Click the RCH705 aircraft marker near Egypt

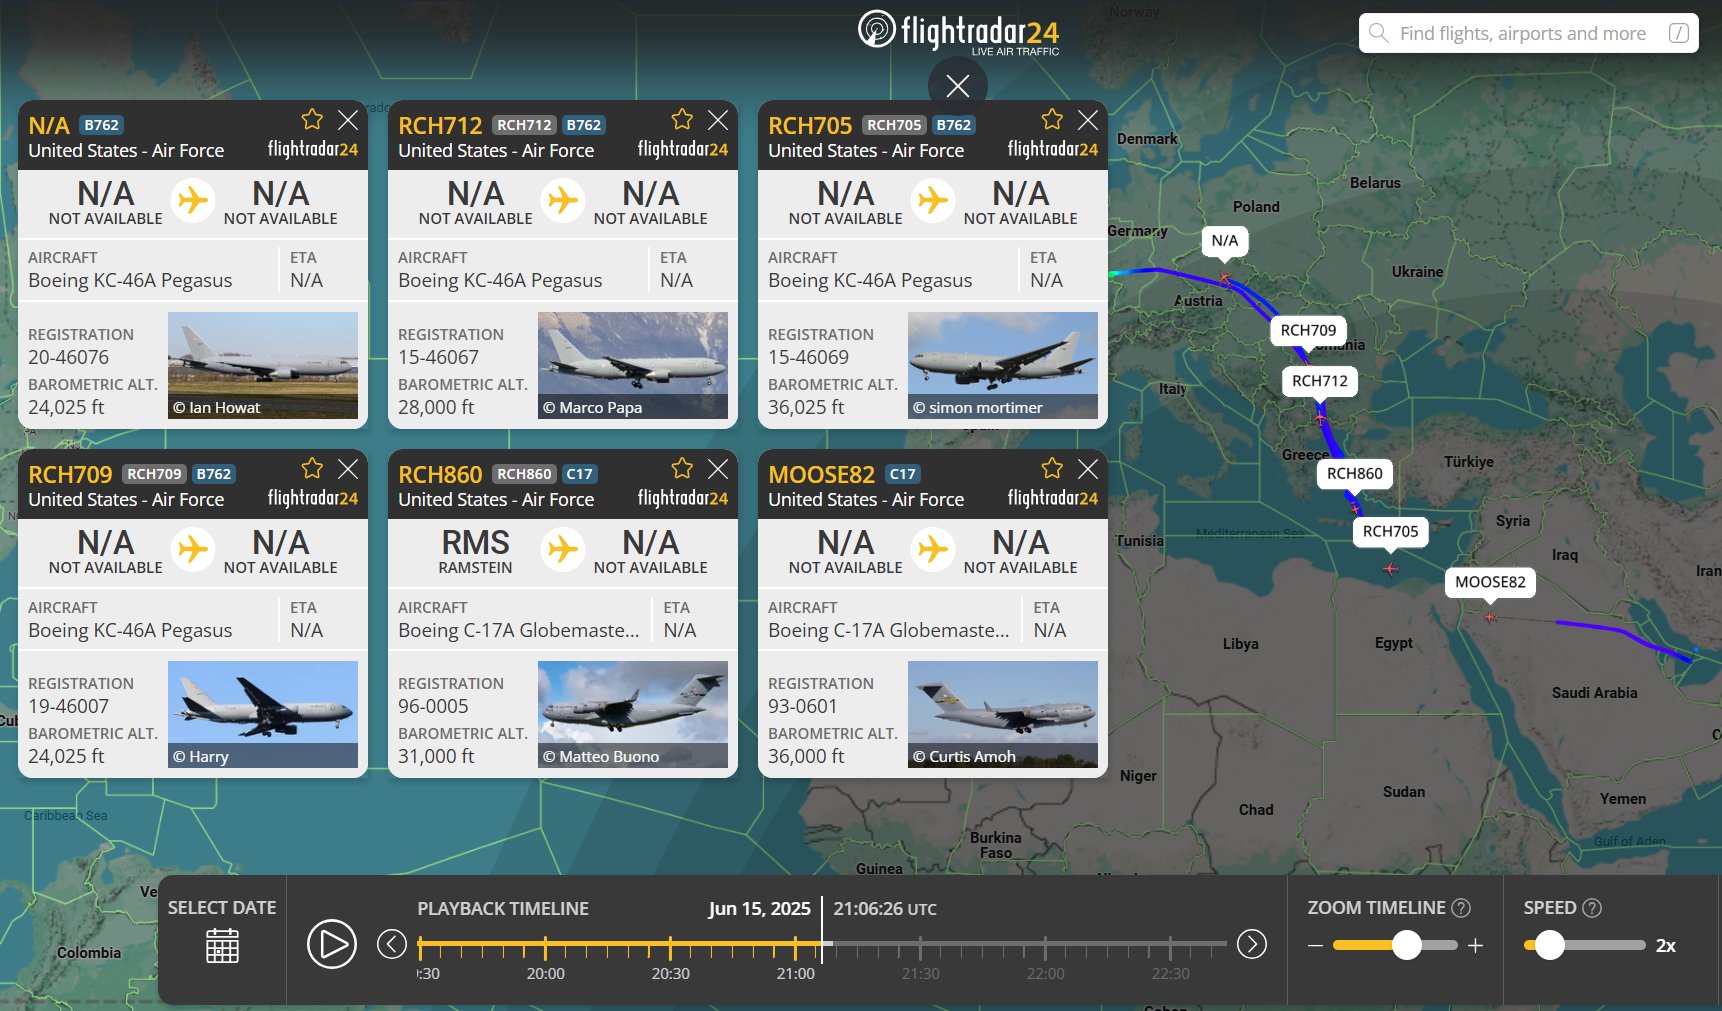click(1390, 569)
